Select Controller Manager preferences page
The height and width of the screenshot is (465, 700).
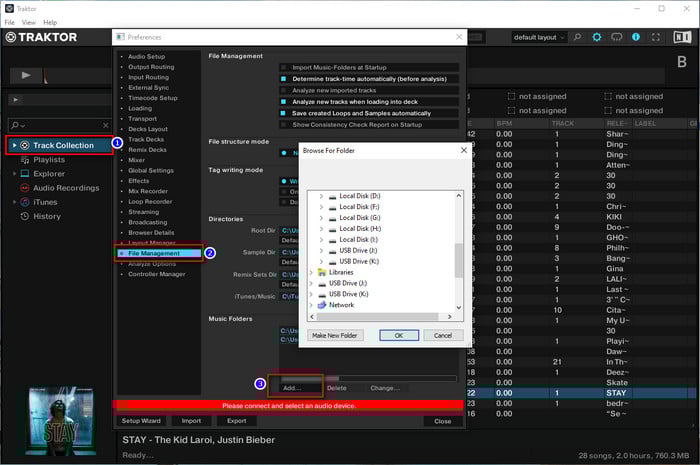click(156, 274)
